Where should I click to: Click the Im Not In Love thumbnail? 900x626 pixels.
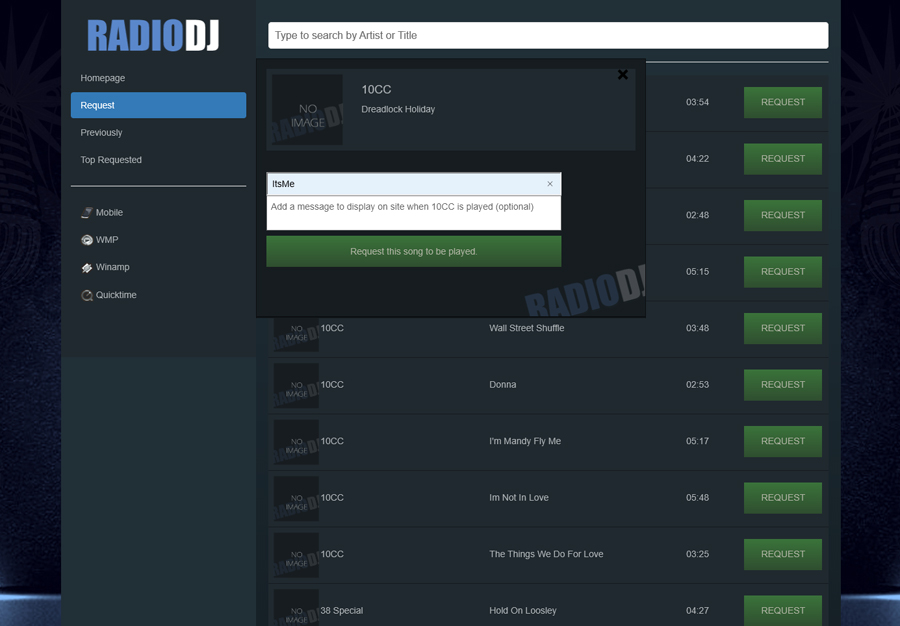[296, 498]
